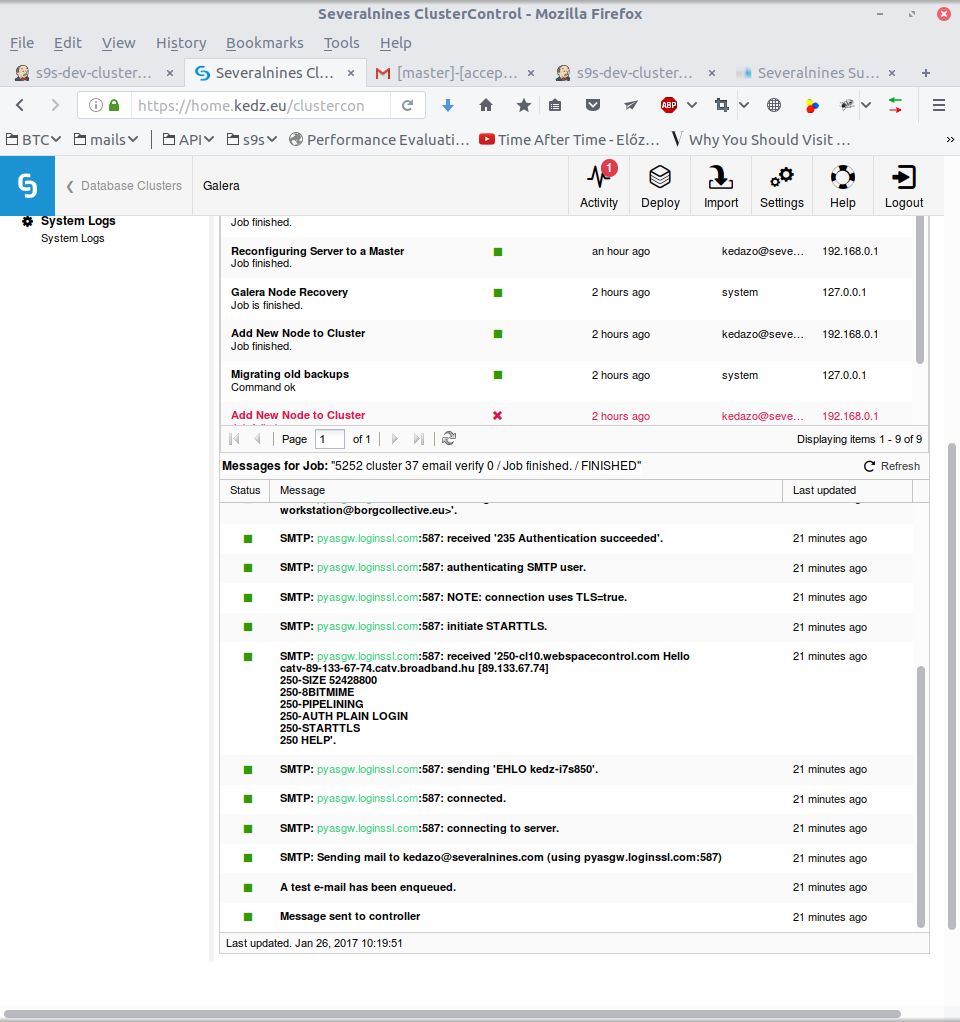Click the Message column header
960x1022 pixels.
coord(526,490)
